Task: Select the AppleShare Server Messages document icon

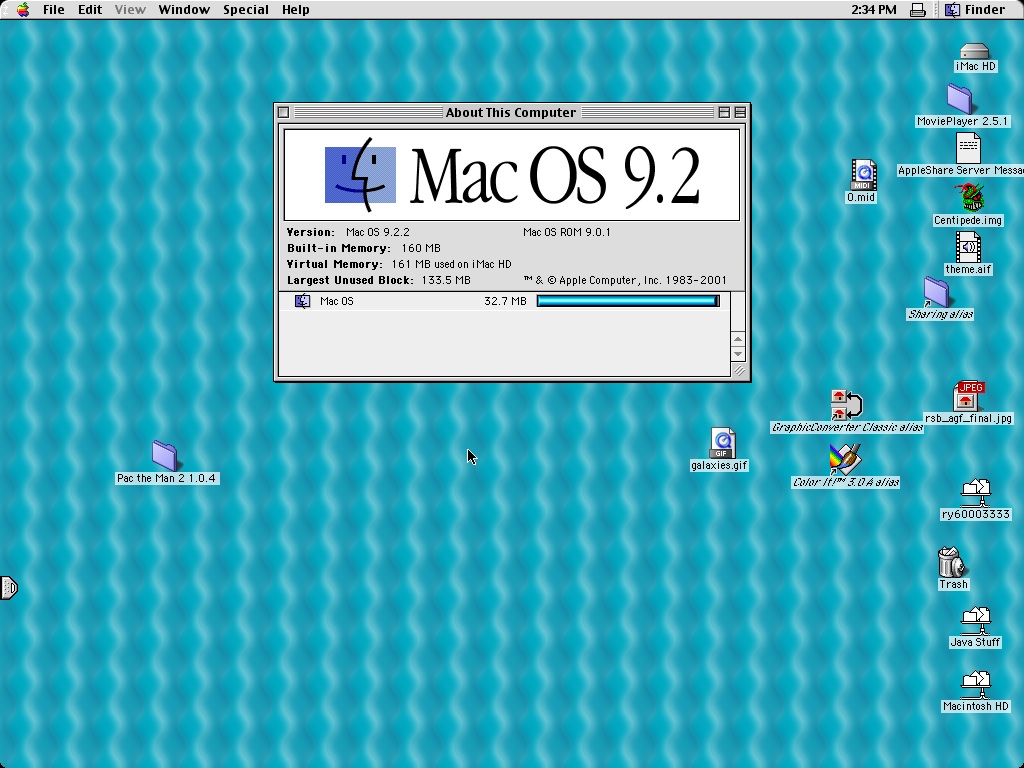Action: click(968, 148)
